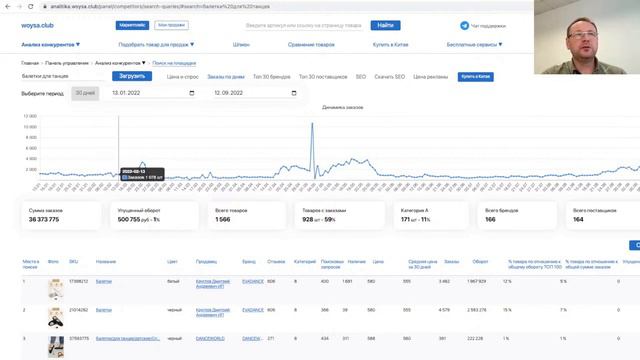Switch to the SEO tab
Screen dimensions: 640x360
pyautogui.click(x=361, y=77)
